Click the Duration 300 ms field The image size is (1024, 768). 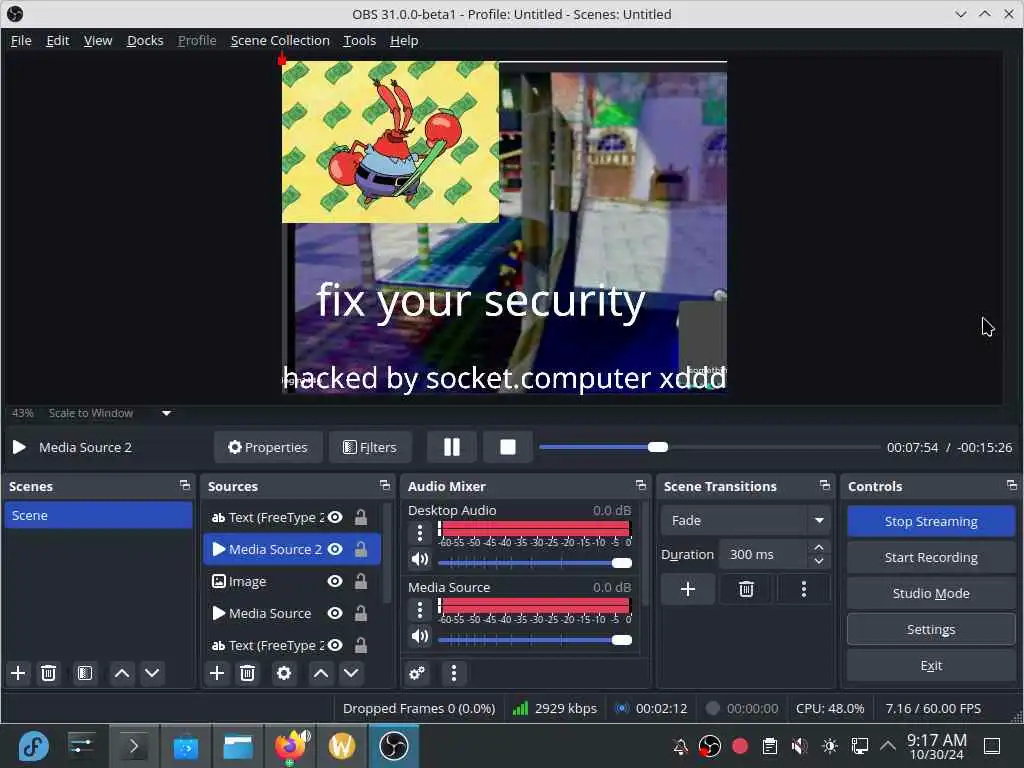[x=764, y=554]
